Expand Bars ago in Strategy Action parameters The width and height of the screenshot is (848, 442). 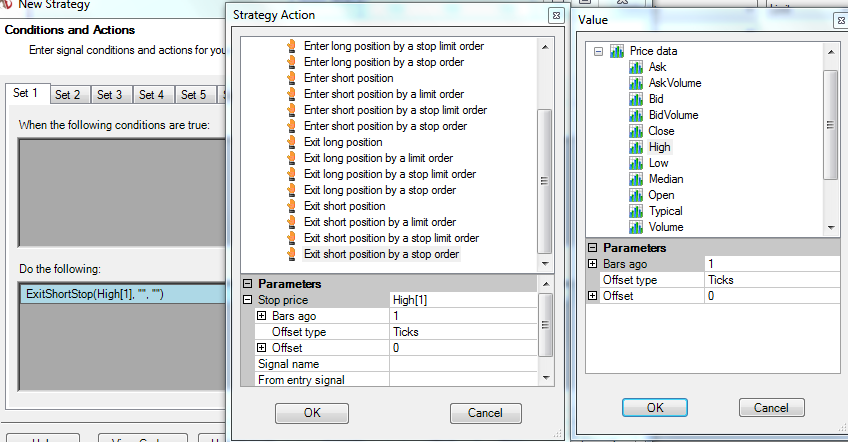tap(262, 316)
